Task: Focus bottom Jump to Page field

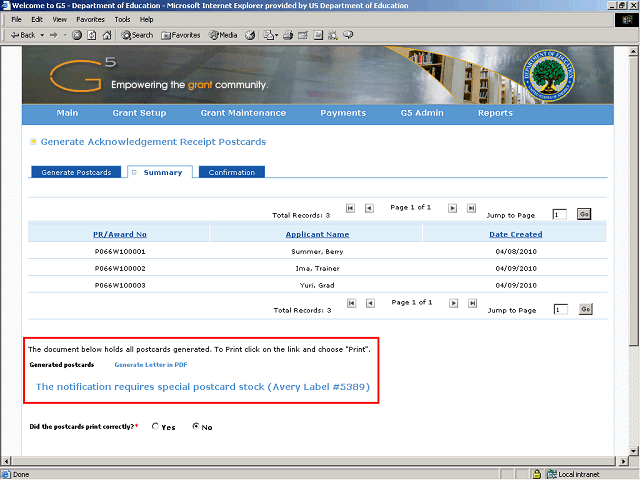Action: (561, 309)
